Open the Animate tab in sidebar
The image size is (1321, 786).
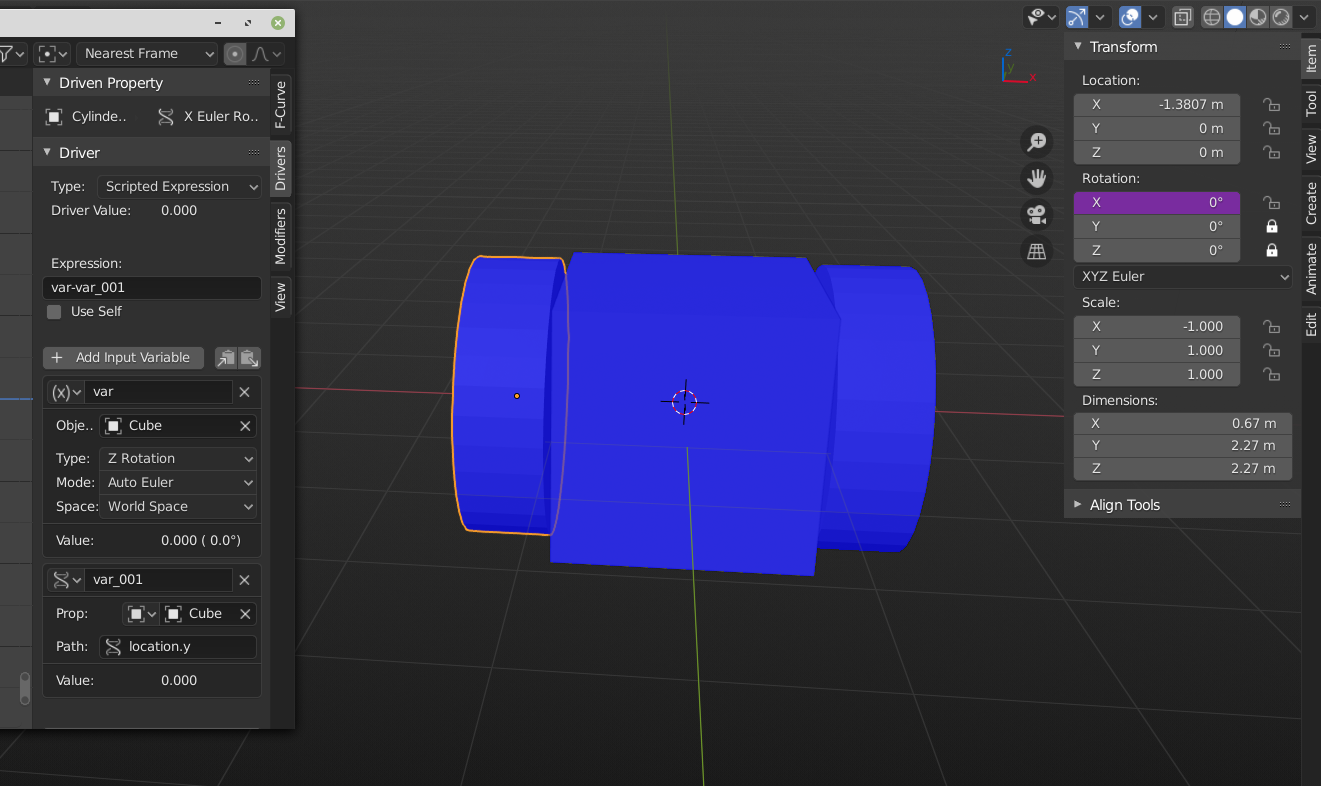click(1311, 267)
